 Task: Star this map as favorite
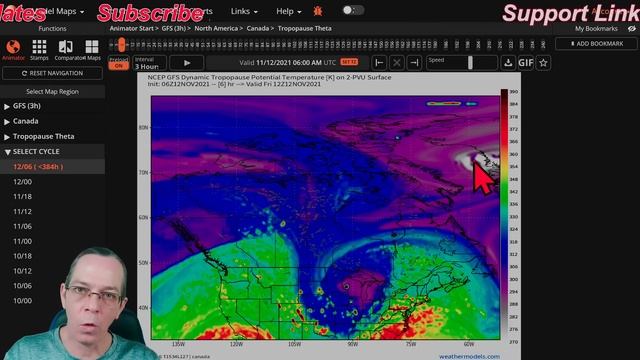coord(543,63)
